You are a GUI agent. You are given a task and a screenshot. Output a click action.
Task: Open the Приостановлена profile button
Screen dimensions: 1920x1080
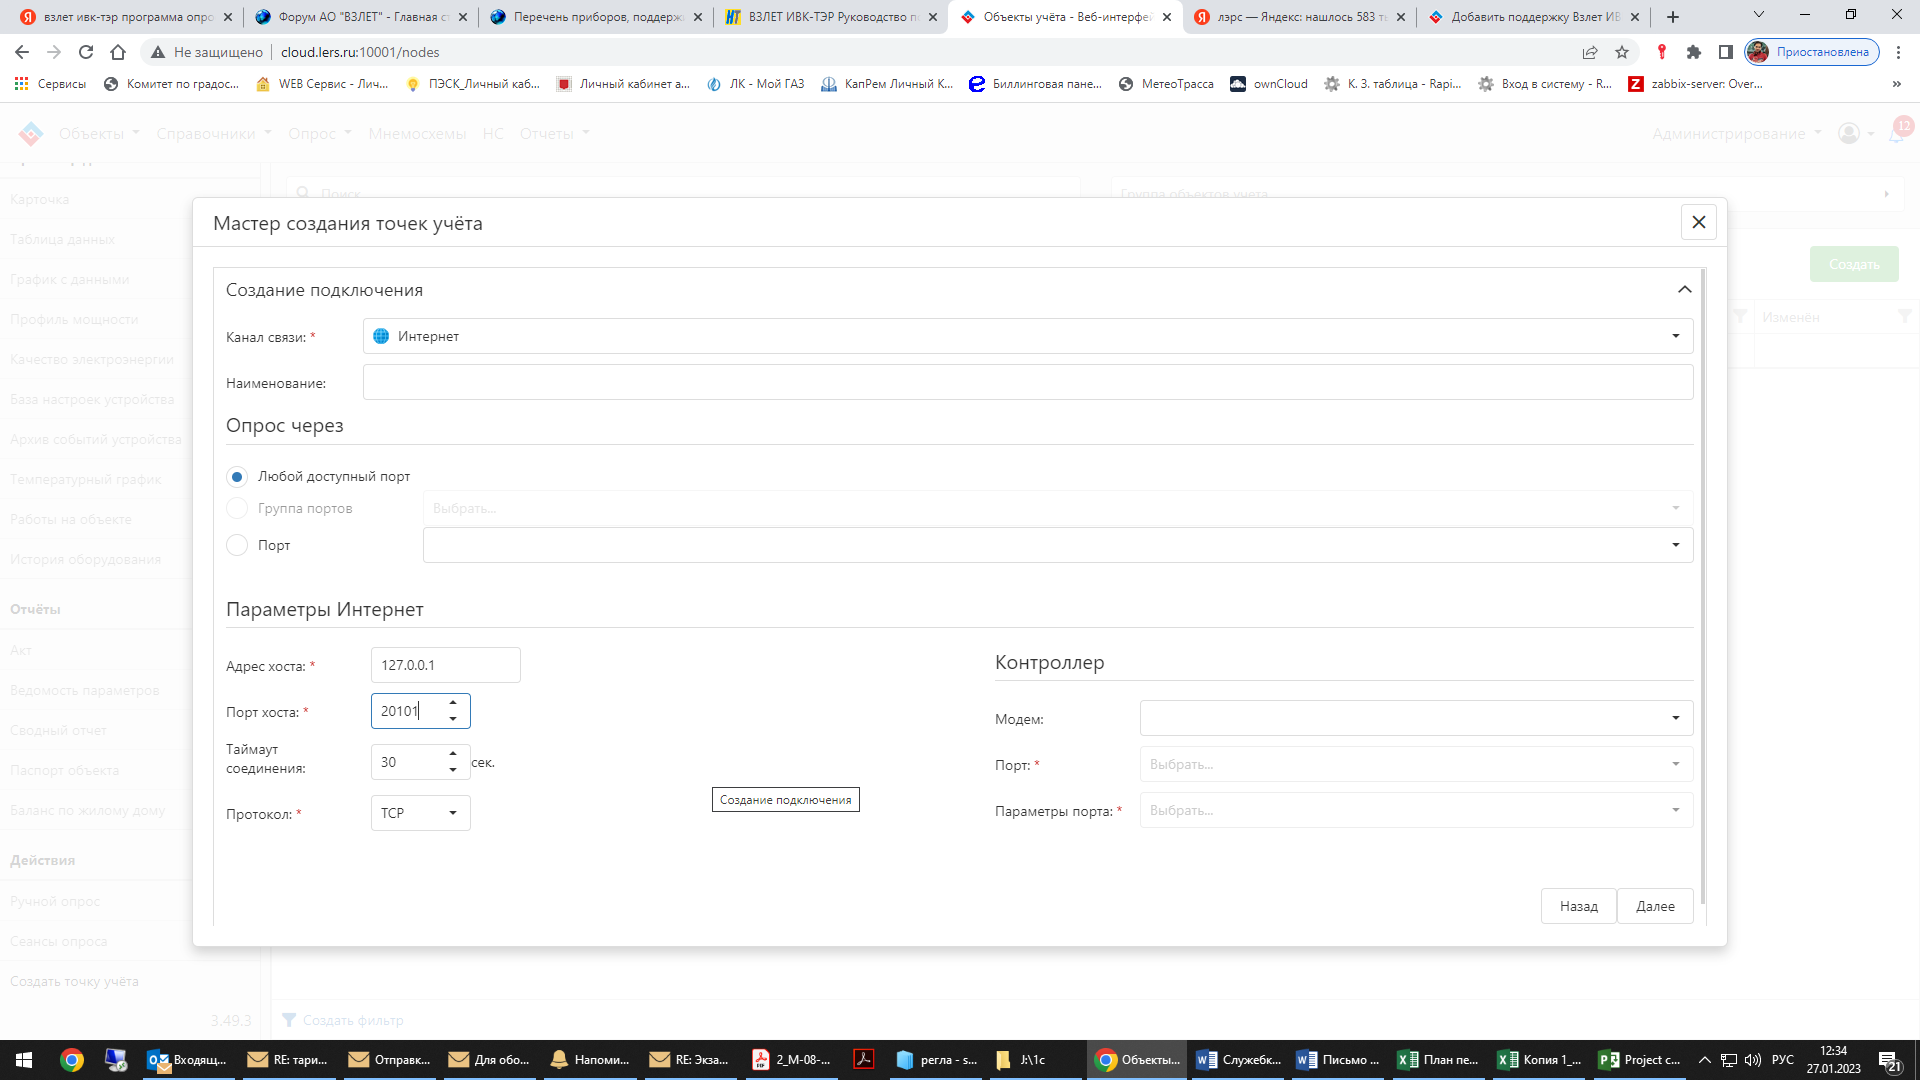1812,52
